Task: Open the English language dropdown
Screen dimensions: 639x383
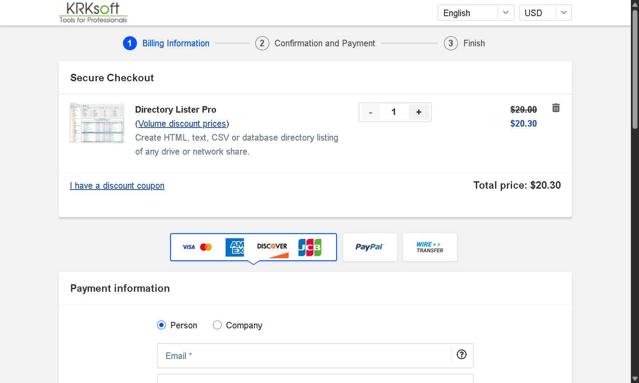Action: click(x=476, y=13)
